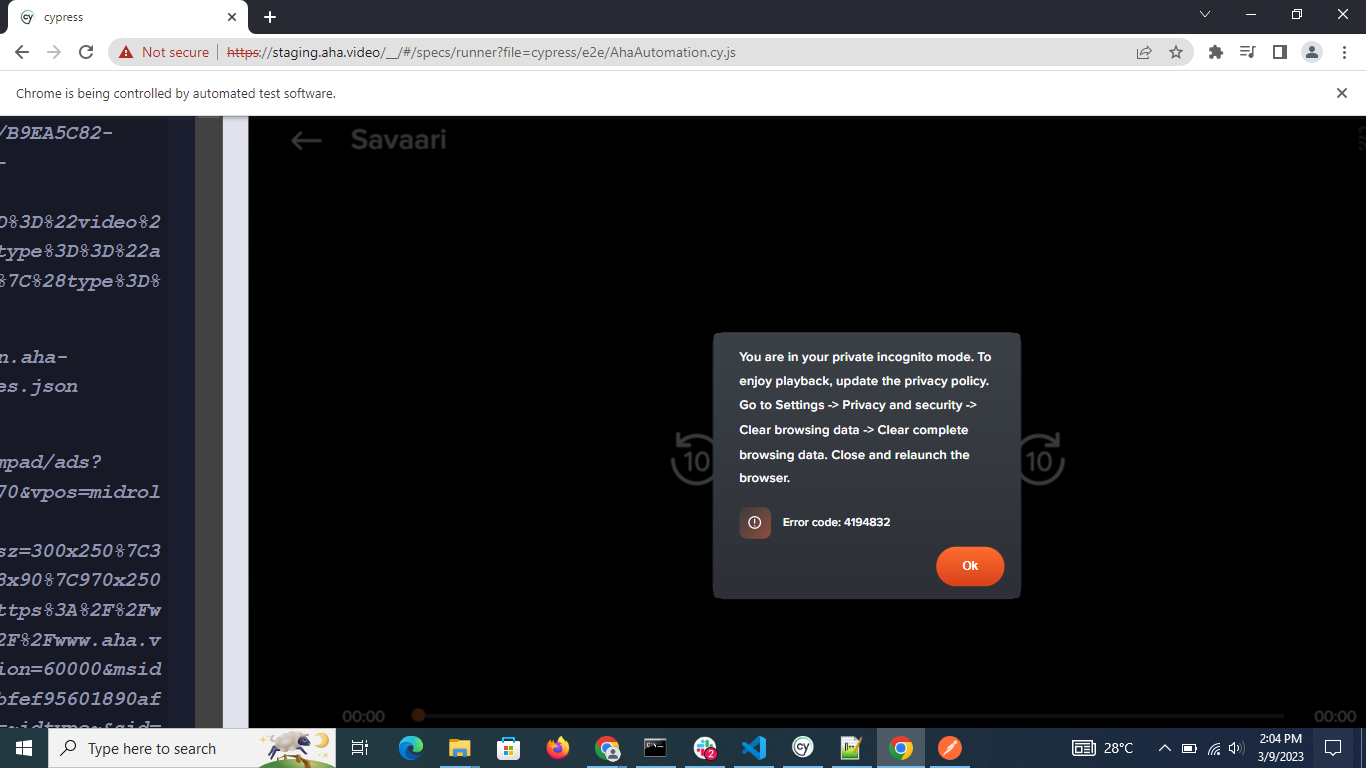Click the taskbar search box
This screenshot has width=1366, height=768.
(x=190, y=748)
